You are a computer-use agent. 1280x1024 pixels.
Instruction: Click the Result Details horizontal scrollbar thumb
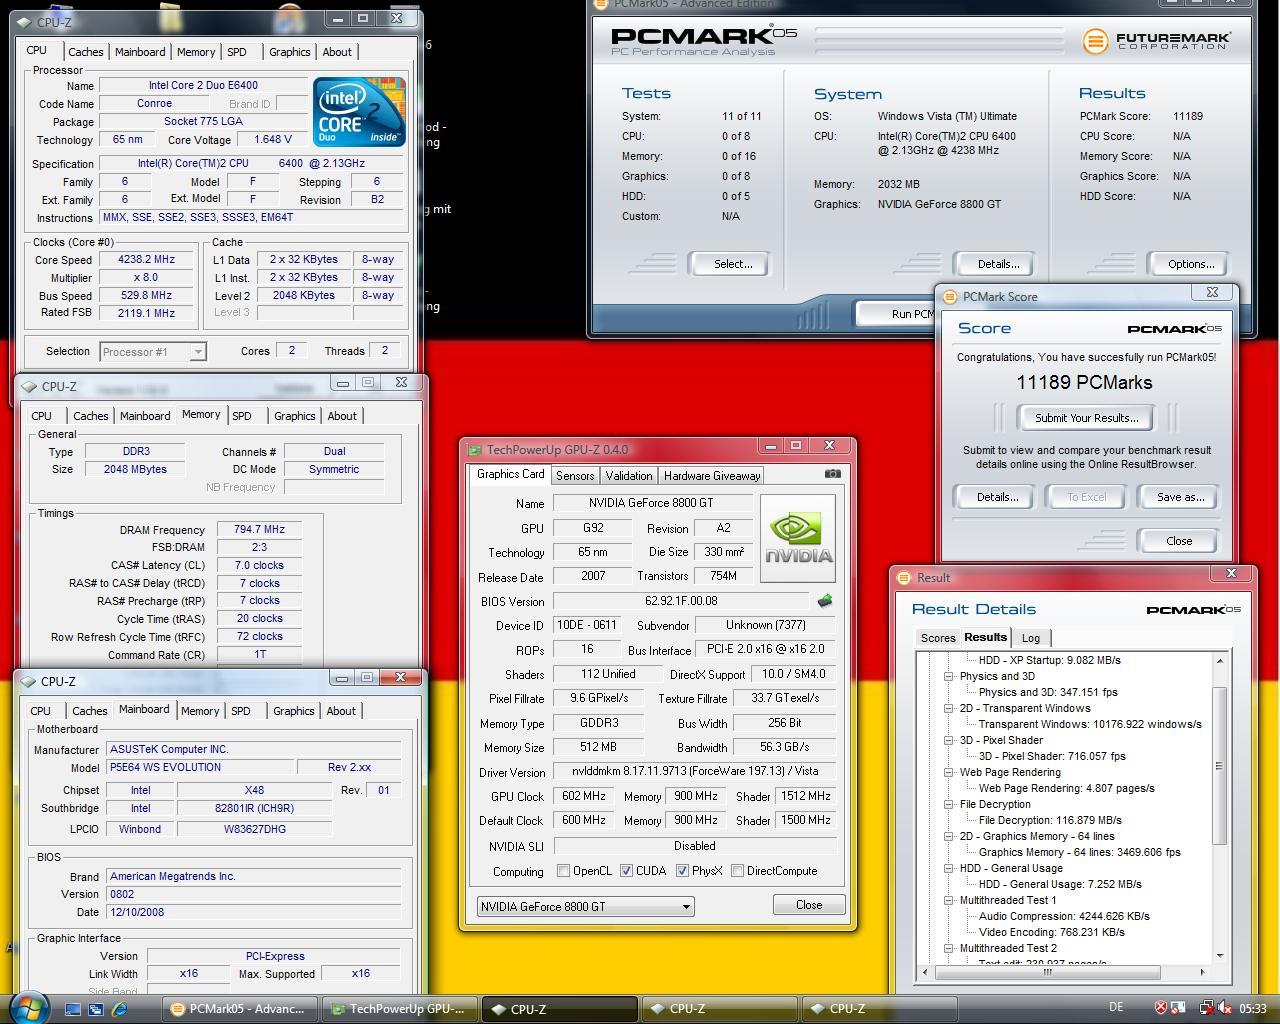point(1047,972)
